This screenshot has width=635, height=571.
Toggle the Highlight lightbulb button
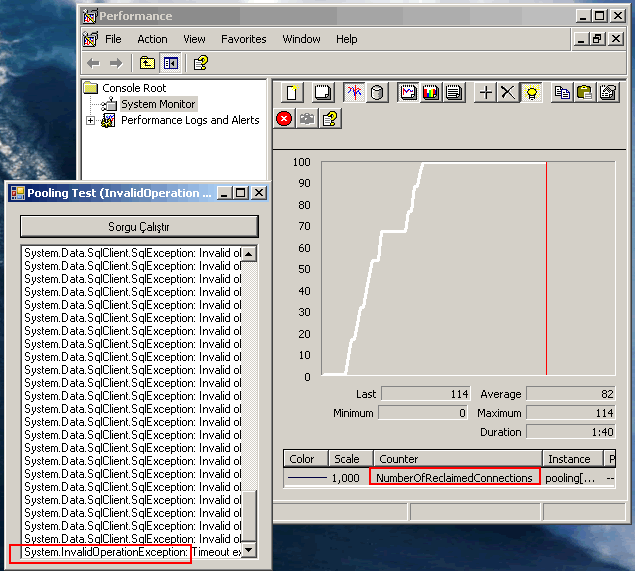pyautogui.click(x=531, y=93)
